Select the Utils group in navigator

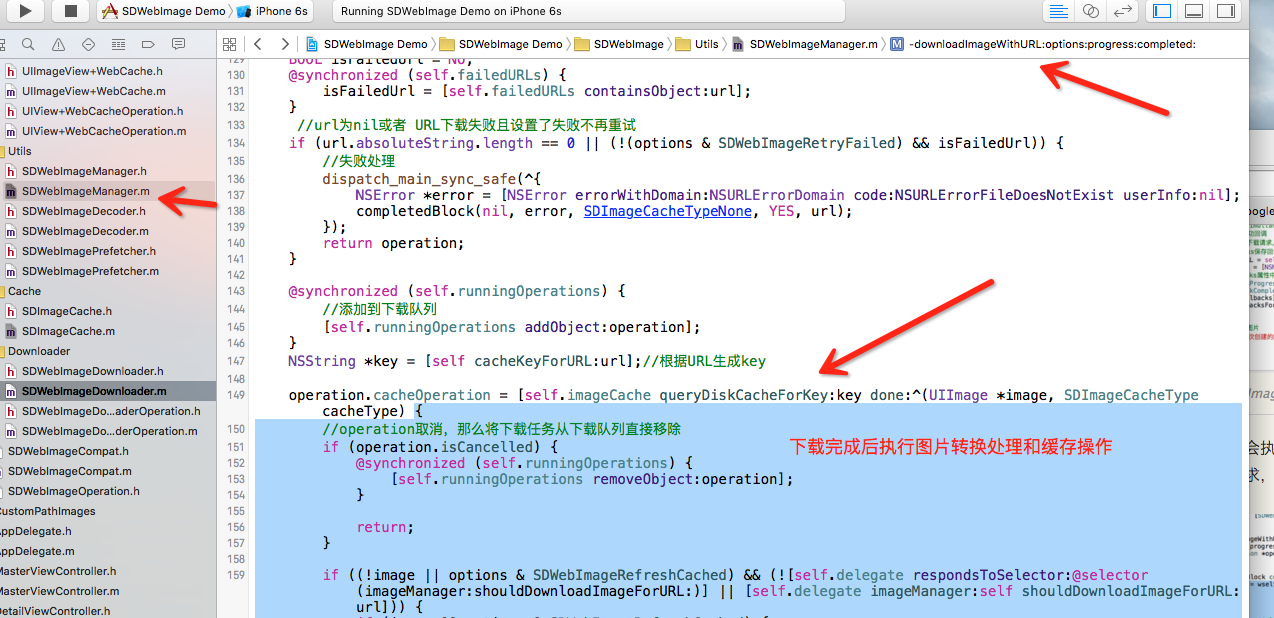click(x=19, y=151)
